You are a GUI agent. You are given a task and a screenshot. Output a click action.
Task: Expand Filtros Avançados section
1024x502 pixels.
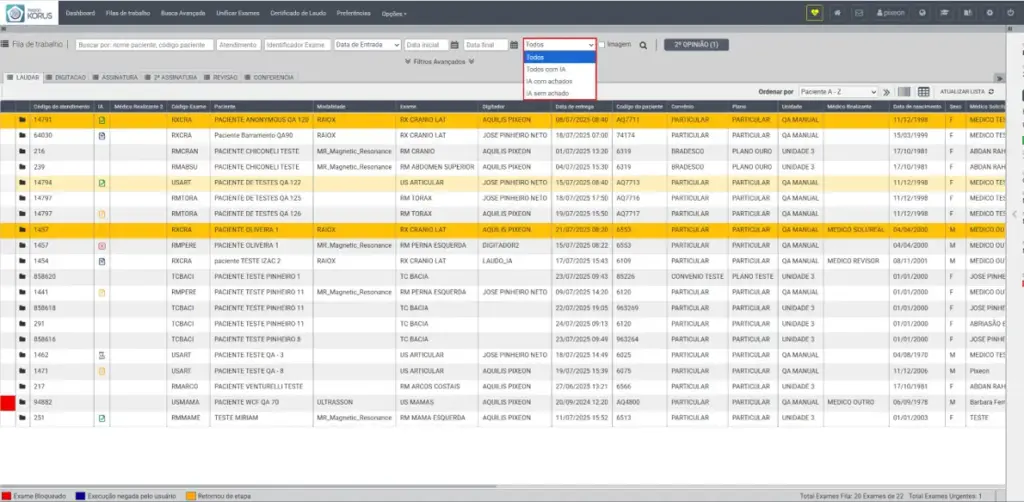pyautogui.click(x=439, y=61)
